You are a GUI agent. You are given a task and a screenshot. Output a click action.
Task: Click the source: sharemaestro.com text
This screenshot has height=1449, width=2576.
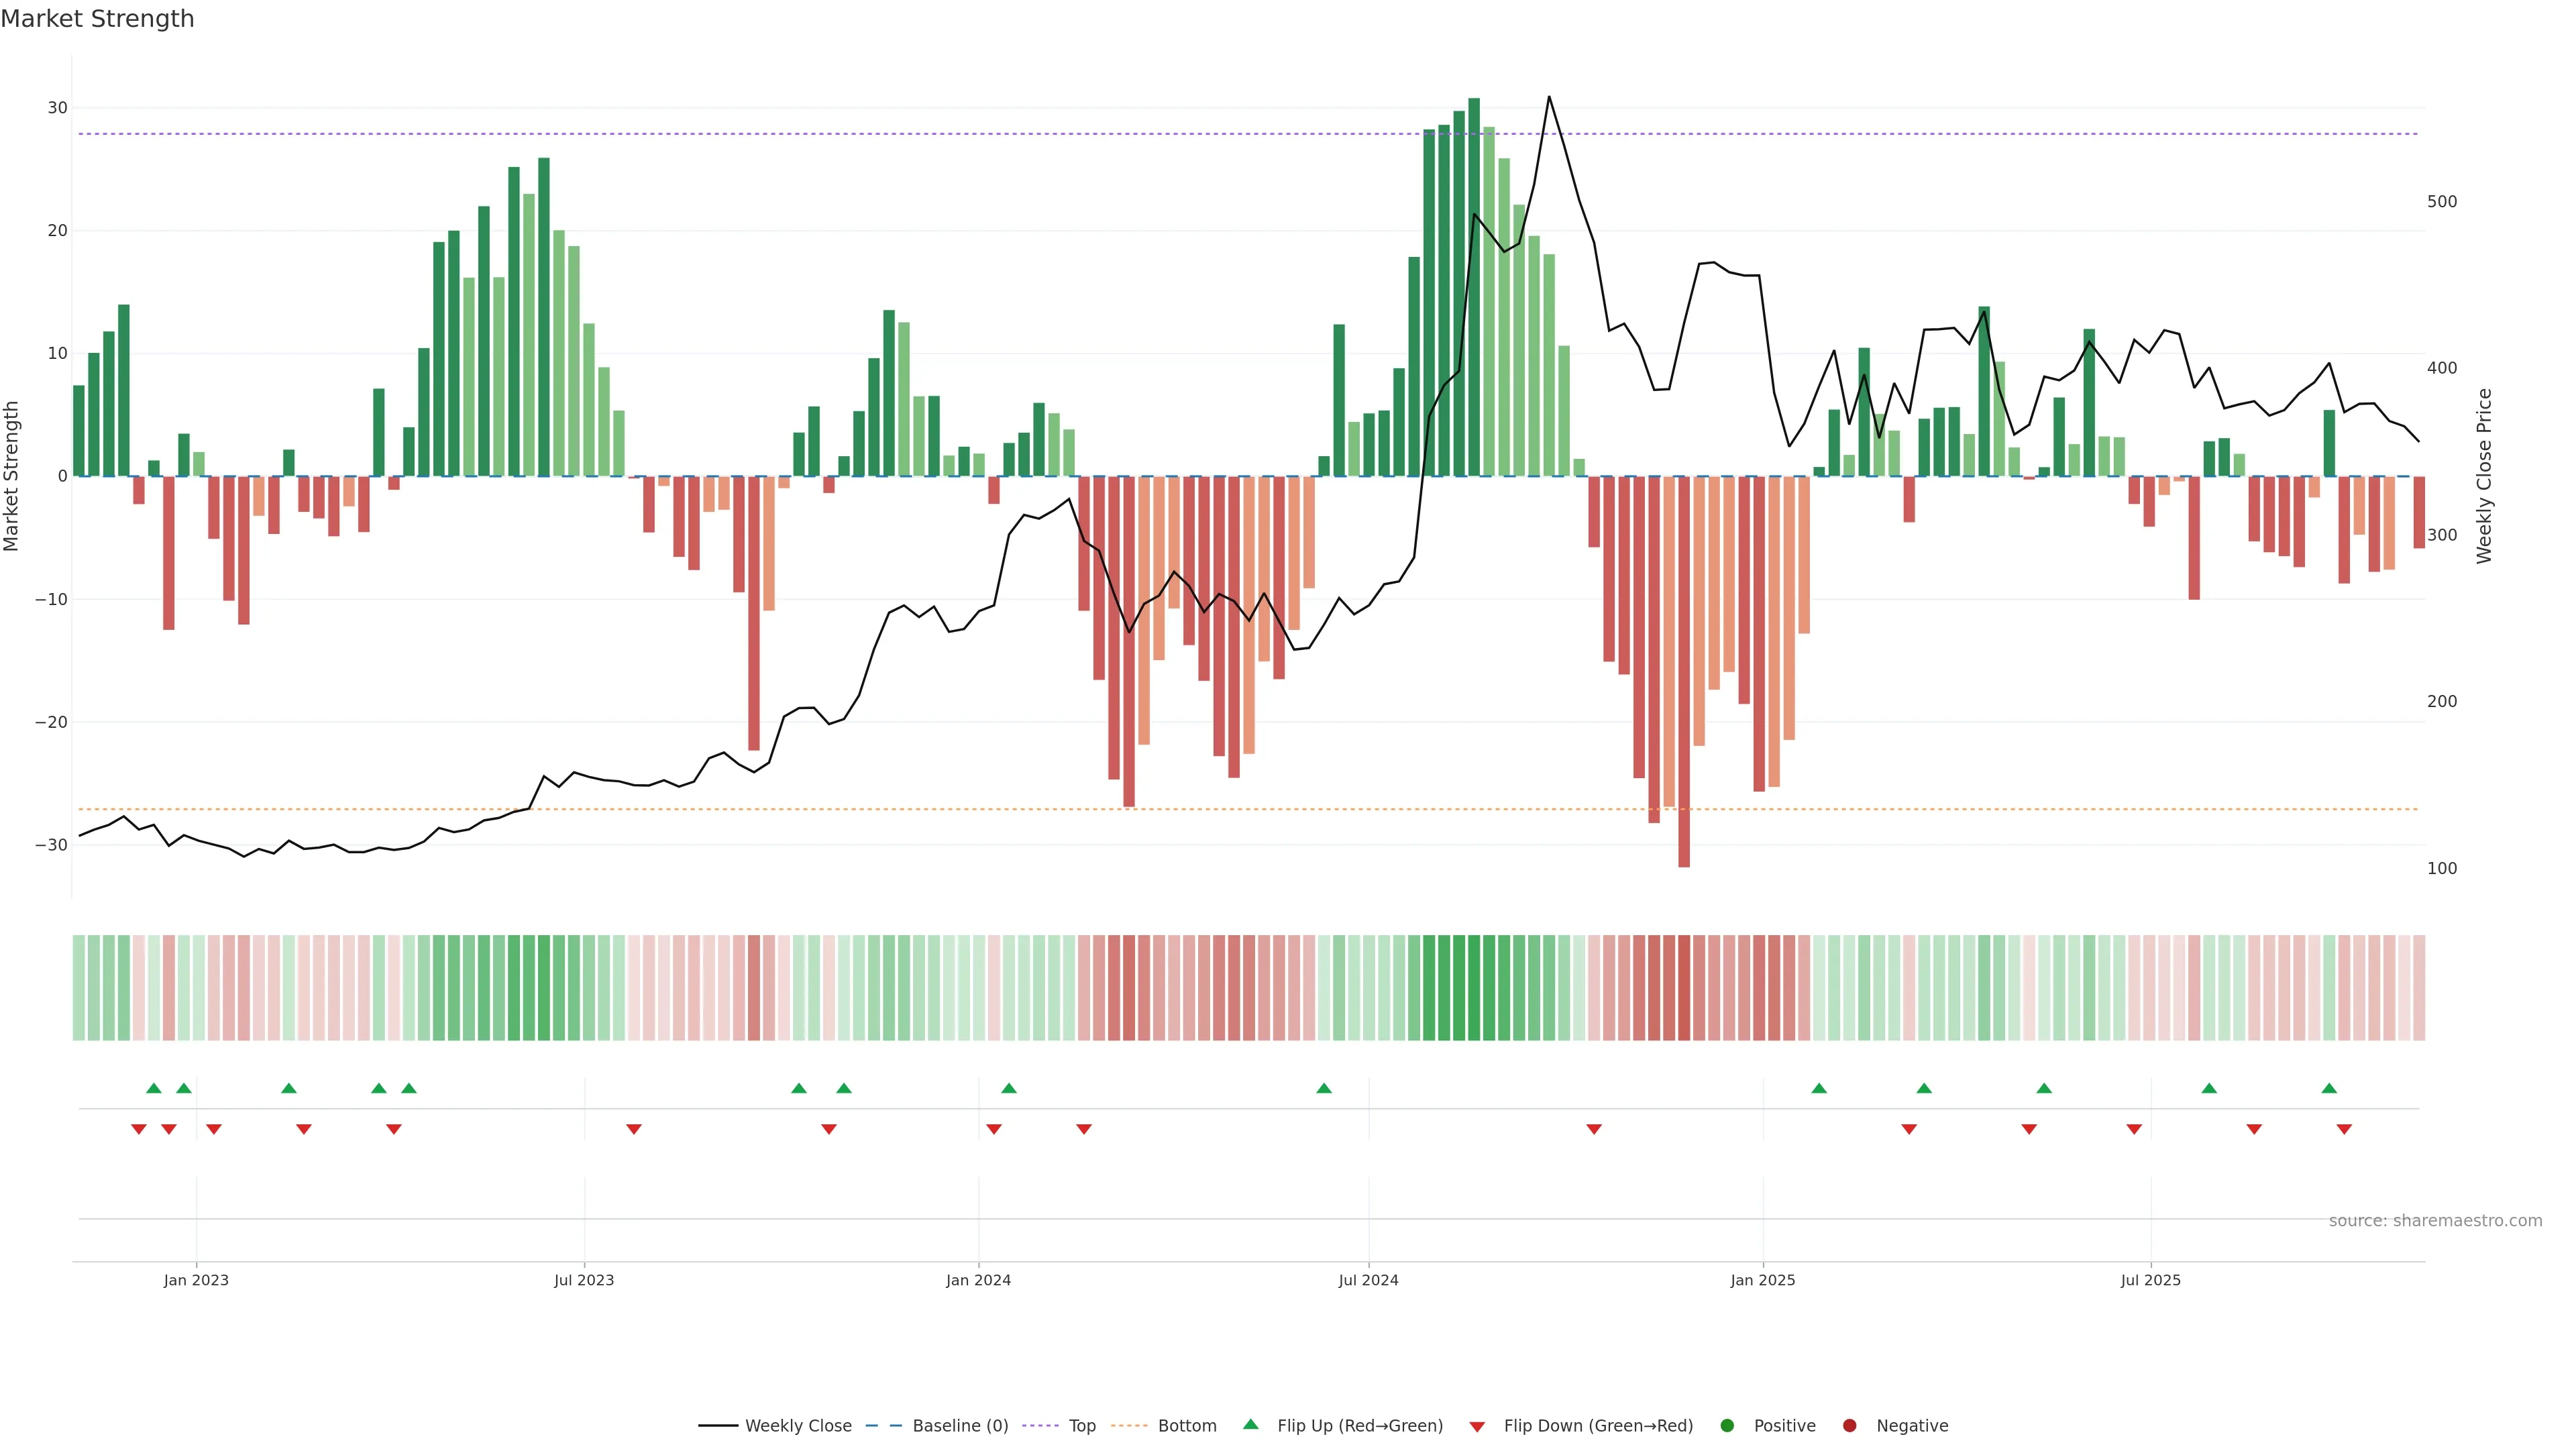tap(2435, 1221)
